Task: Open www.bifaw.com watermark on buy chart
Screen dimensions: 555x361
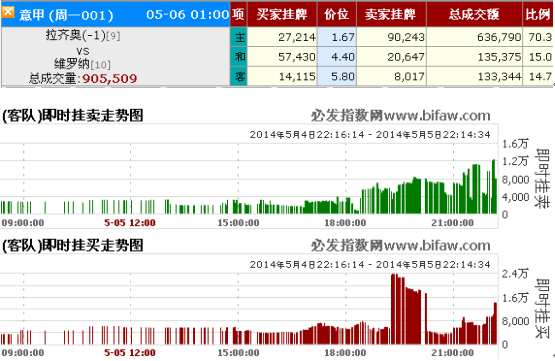Action: (x=437, y=245)
